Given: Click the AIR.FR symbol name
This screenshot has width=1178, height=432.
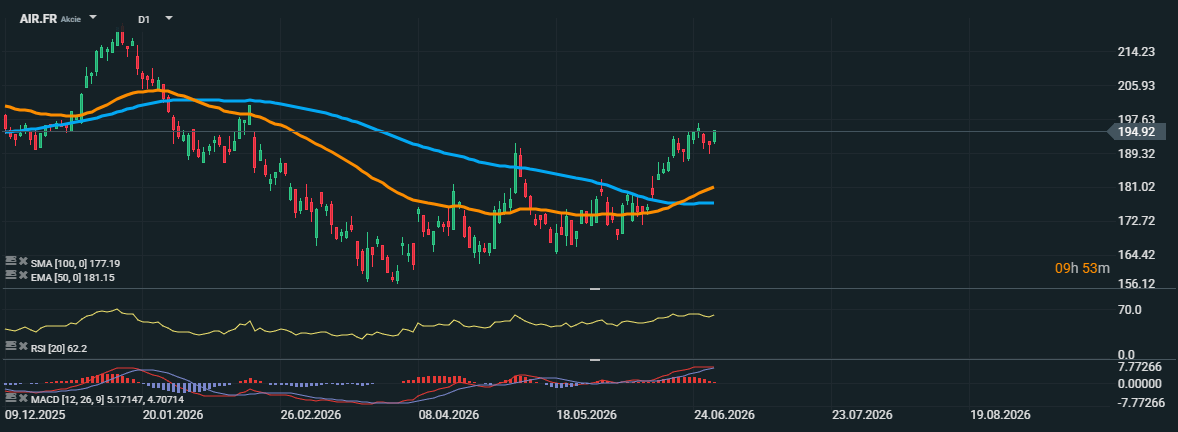Looking at the screenshot, I should coord(38,17).
